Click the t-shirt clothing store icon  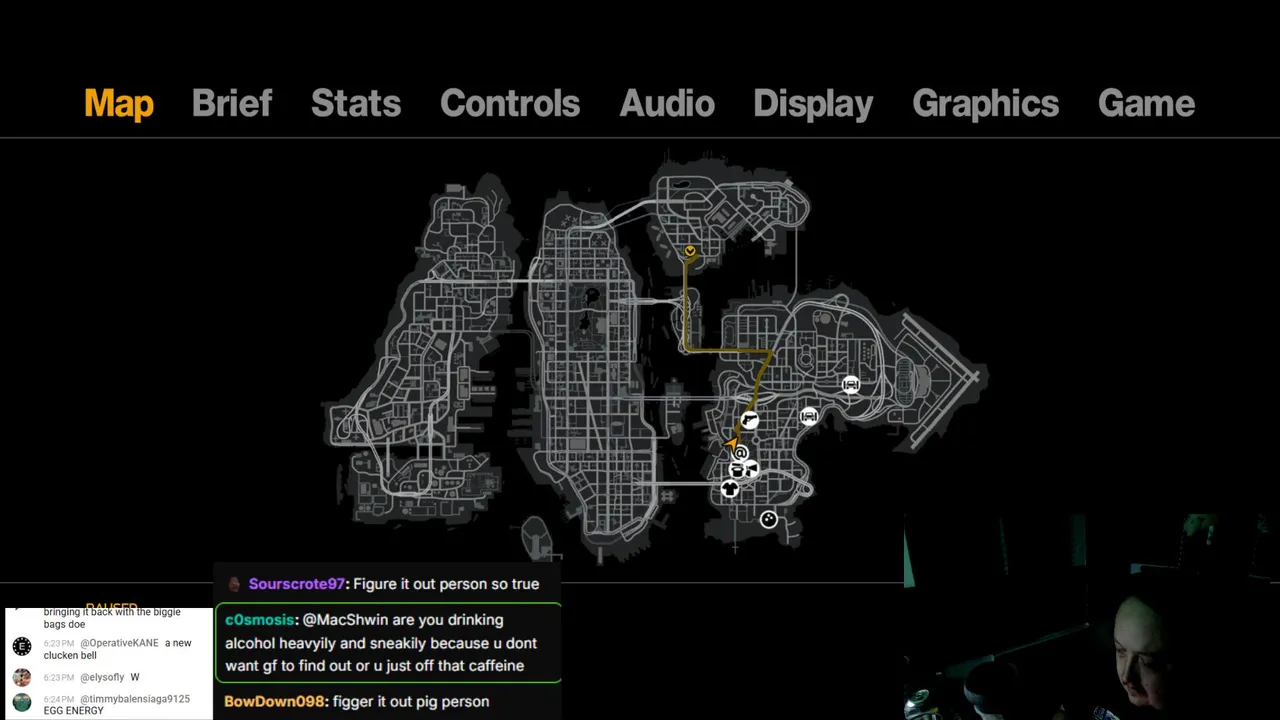click(730, 489)
